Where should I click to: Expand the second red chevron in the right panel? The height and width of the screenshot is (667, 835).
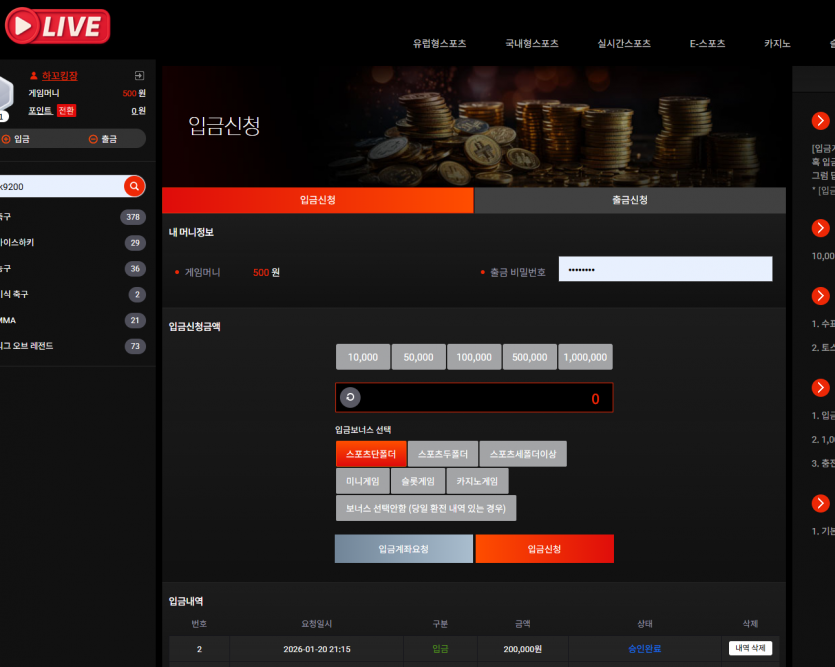pos(821,228)
